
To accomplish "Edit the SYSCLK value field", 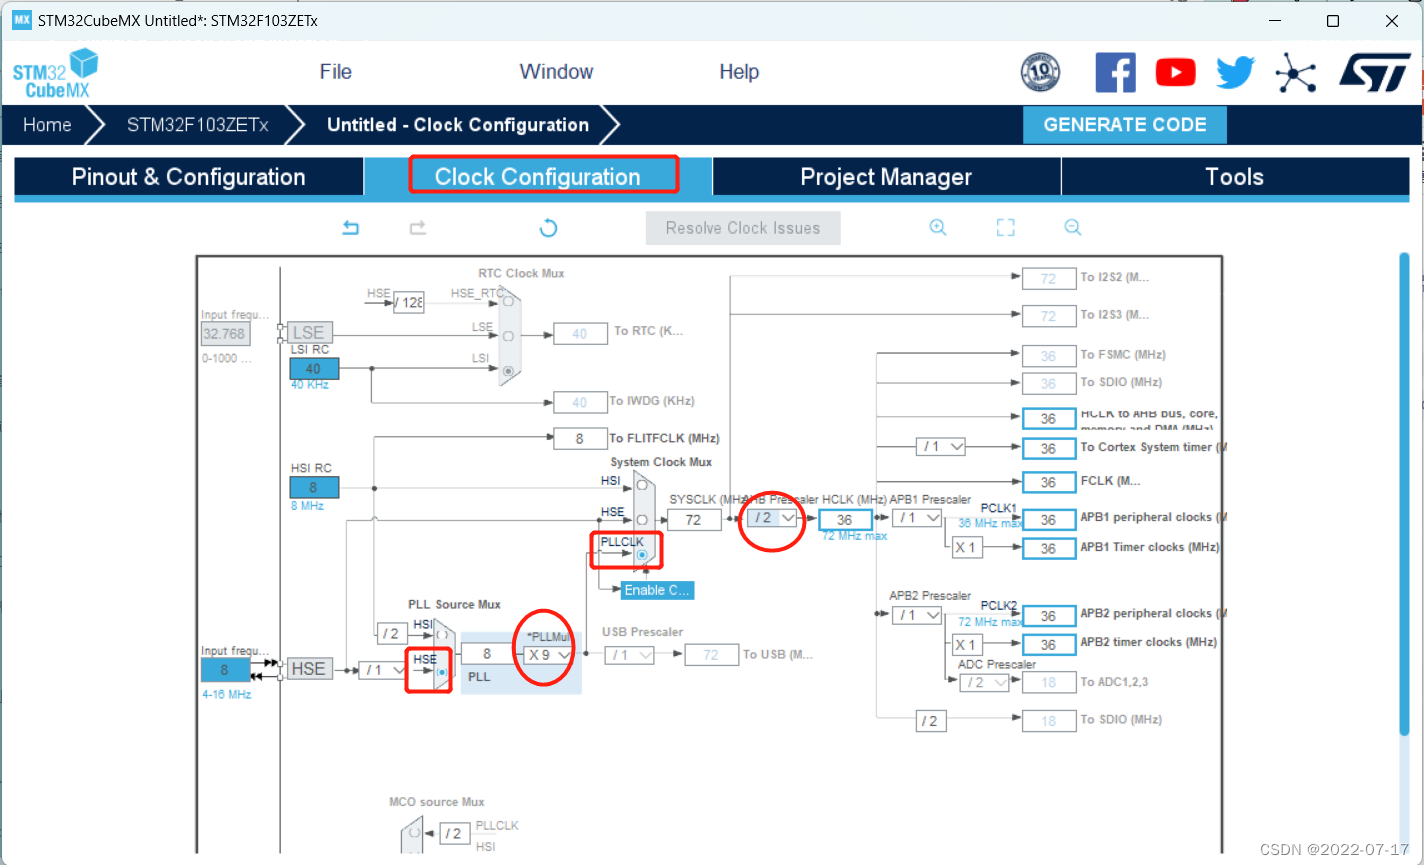I will tap(693, 520).
